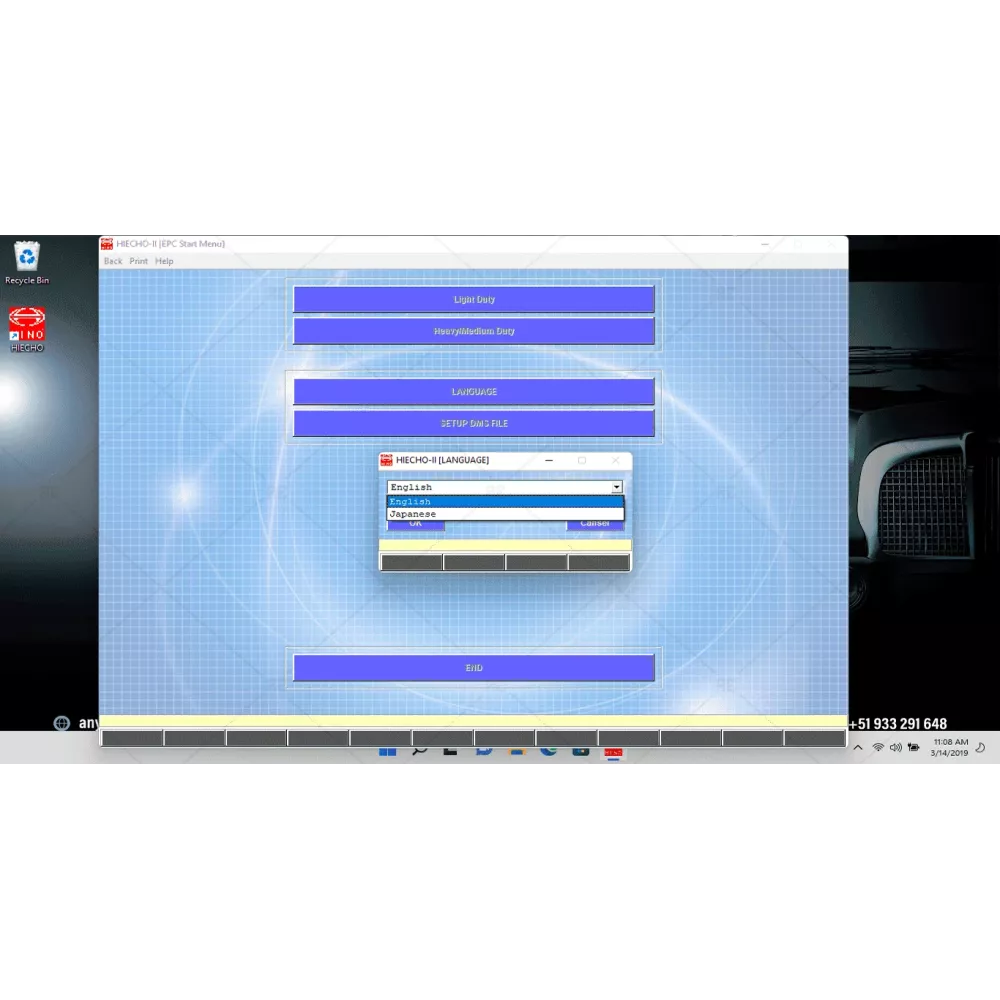This screenshot has height=1000, width=1000.
Task: Choose Japanese from the language list
Action: coord(505,514)
